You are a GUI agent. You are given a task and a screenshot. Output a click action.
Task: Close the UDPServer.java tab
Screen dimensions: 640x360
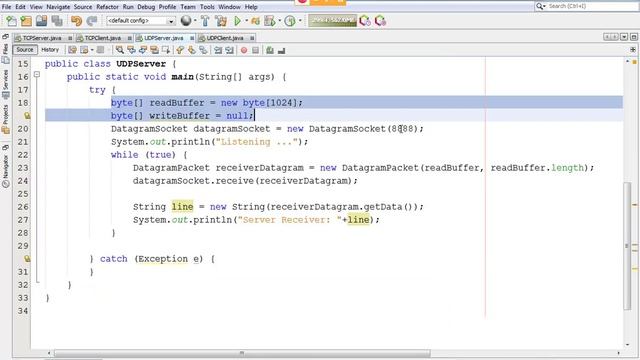191,38
